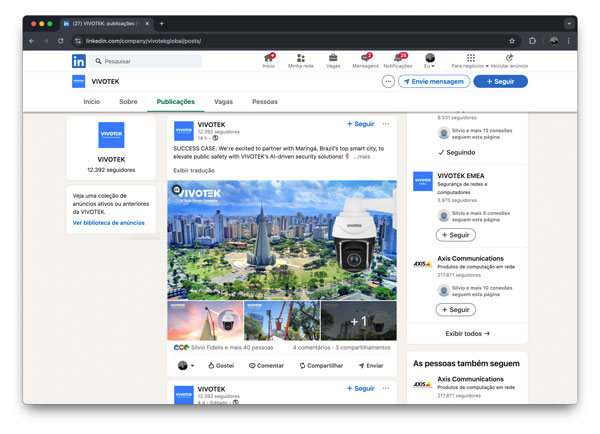This screenshot has height=434, width=600.
Task: Select the Publicações tab
Action: click(176, 102)
